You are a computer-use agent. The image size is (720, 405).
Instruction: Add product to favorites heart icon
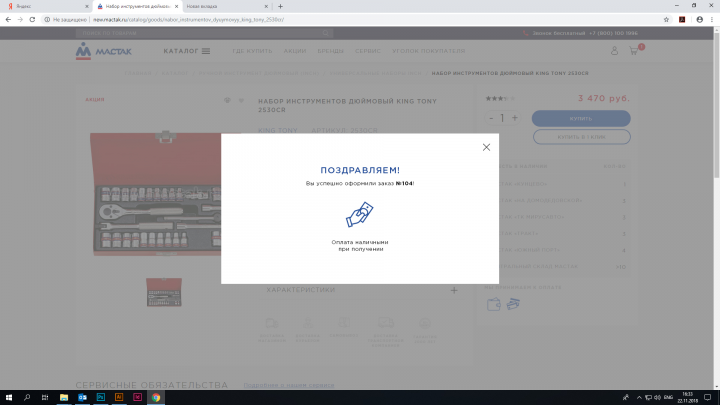[x=241, y=101]
